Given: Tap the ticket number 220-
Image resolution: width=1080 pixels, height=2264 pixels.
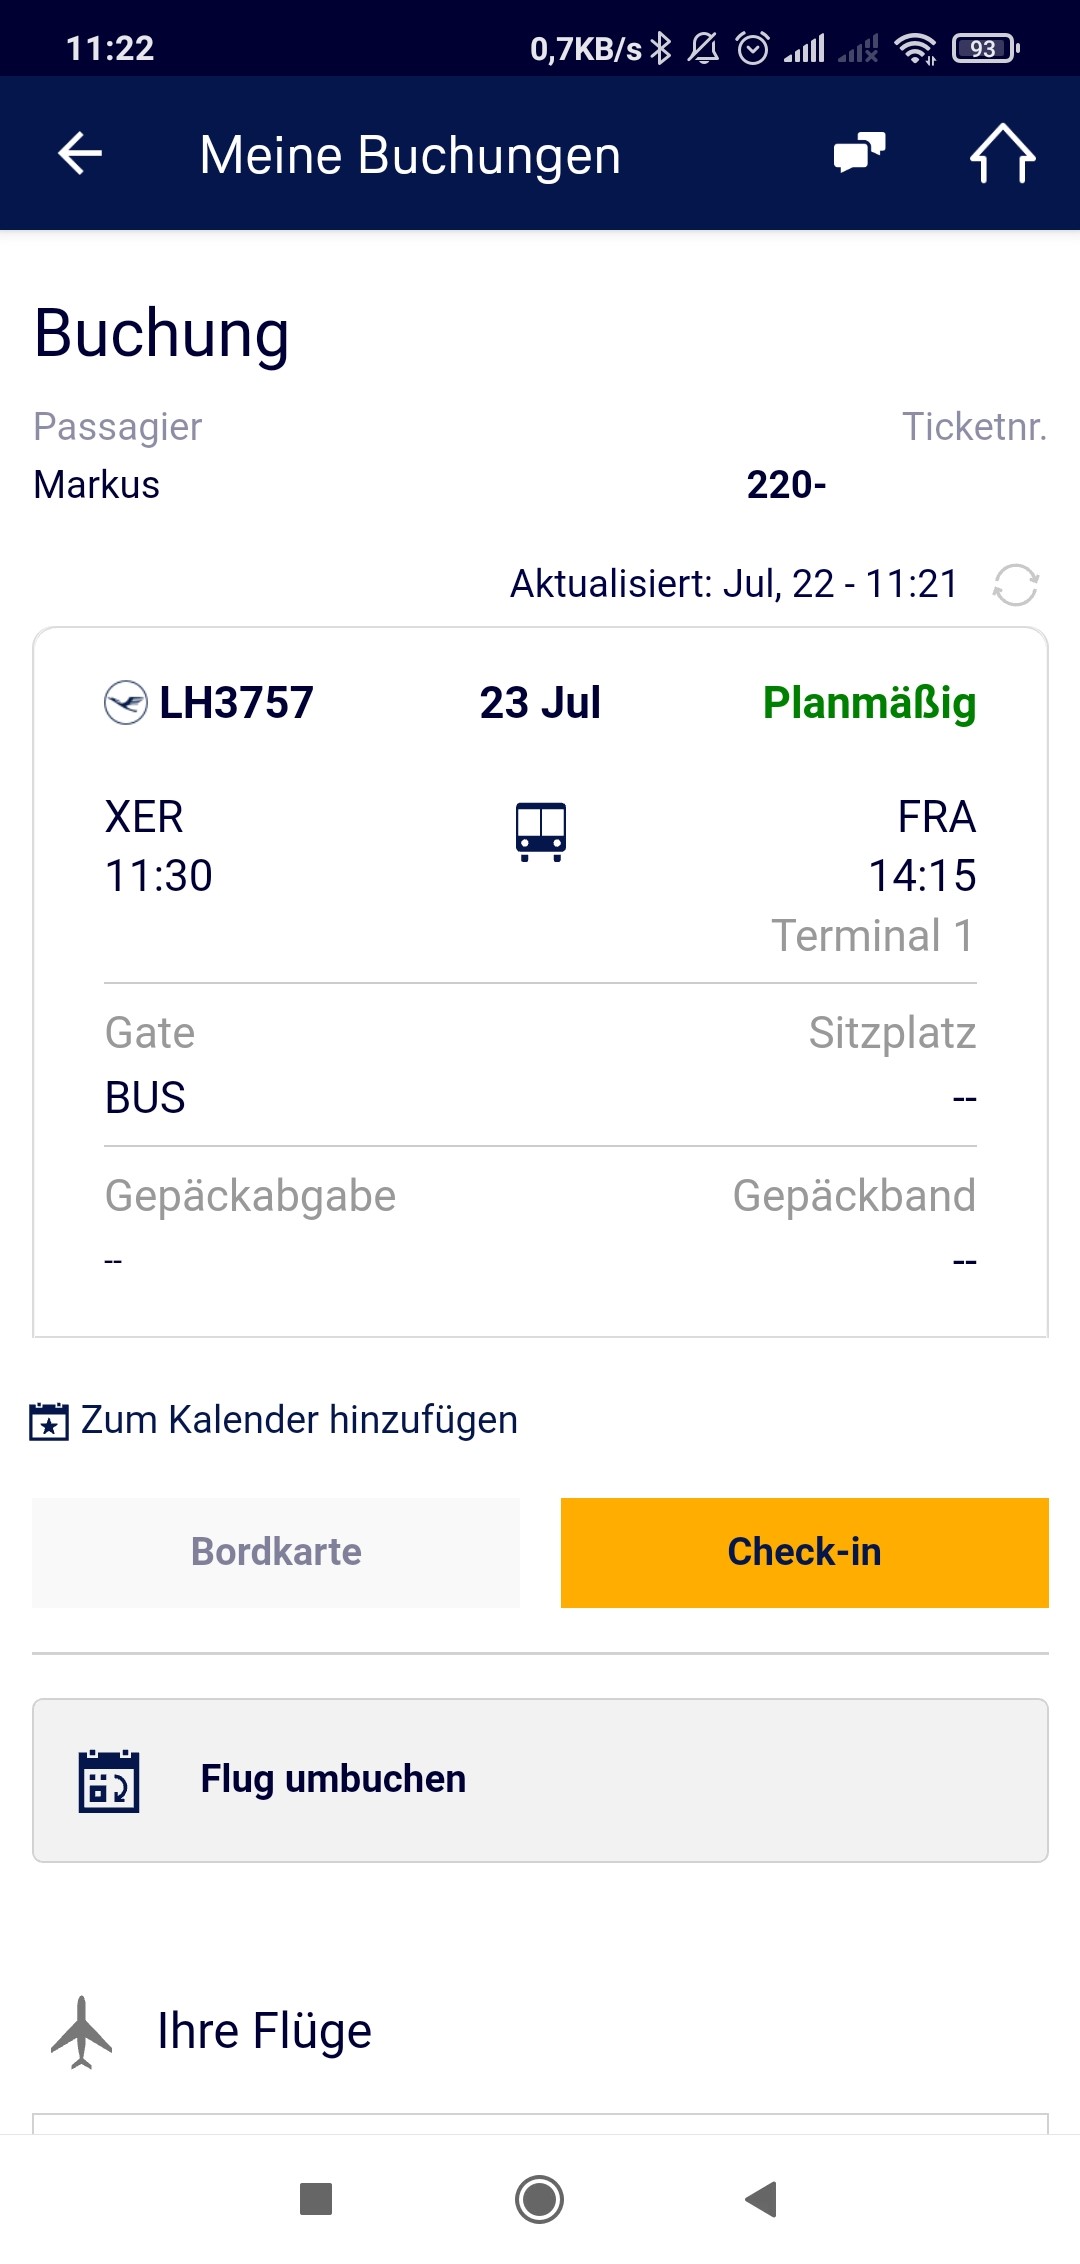Looking at the screenshot, I should point(786,485).
